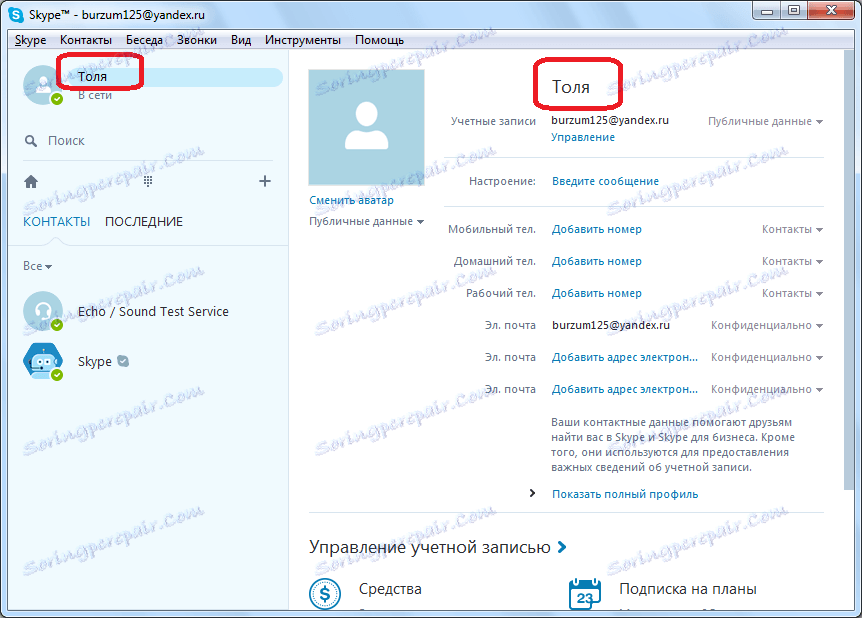Close the Skype window
862x618 pixels.
pos(831,11)
